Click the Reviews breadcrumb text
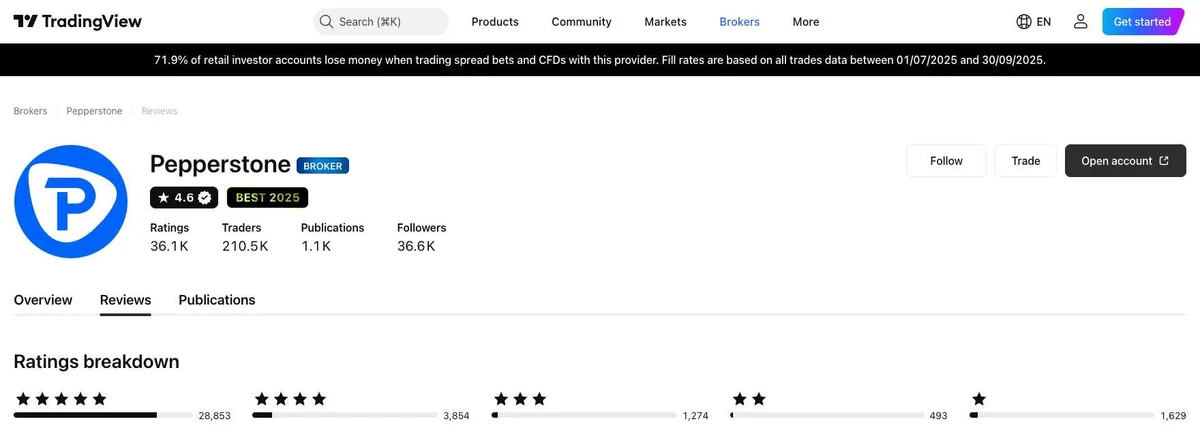The height and width of the screenshot is (438, 1200). (159, 111)
